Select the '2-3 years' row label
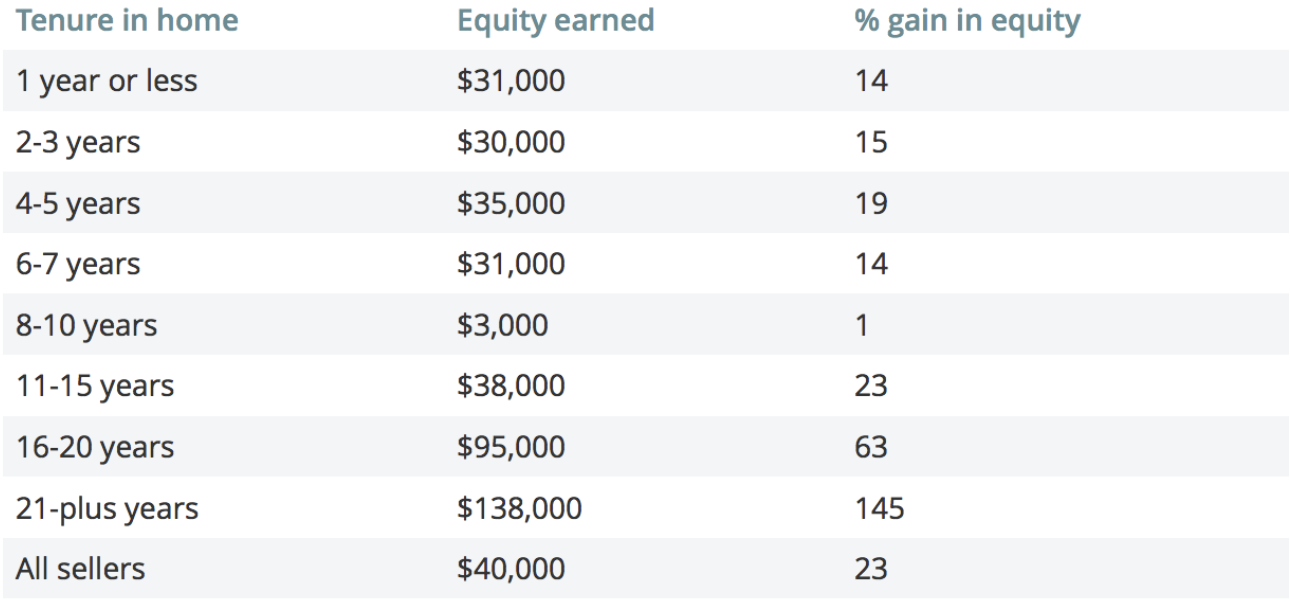The width and height of the screenshot is (1290, 602). coord(78,142)
